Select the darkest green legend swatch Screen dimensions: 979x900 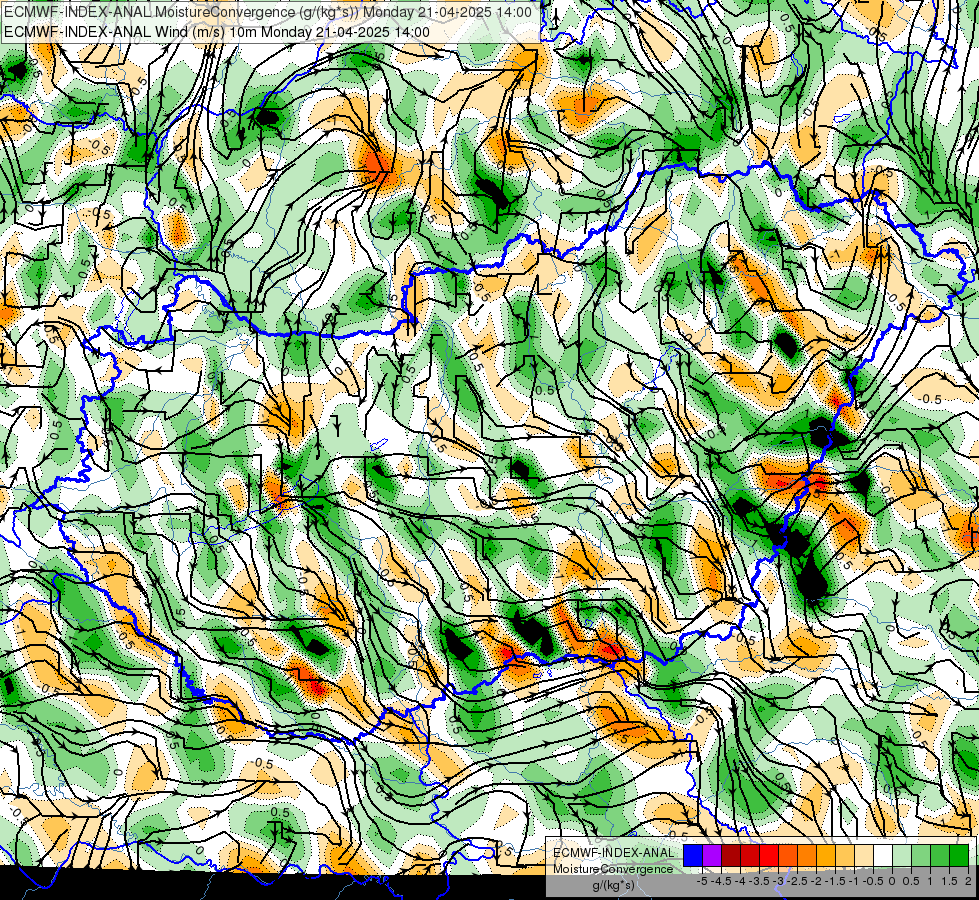click(959, 856)
